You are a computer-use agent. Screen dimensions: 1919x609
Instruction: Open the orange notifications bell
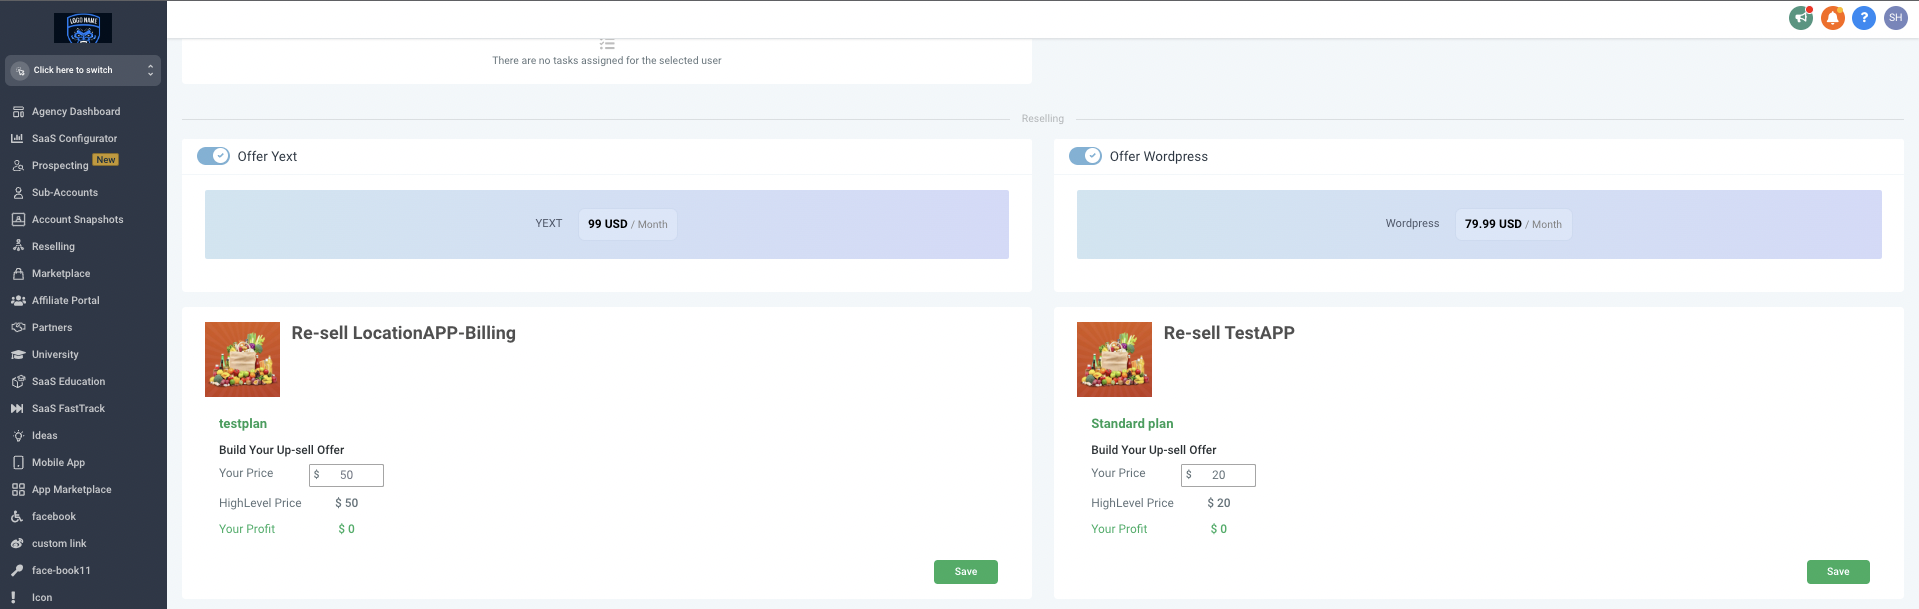click(1832, 18)
